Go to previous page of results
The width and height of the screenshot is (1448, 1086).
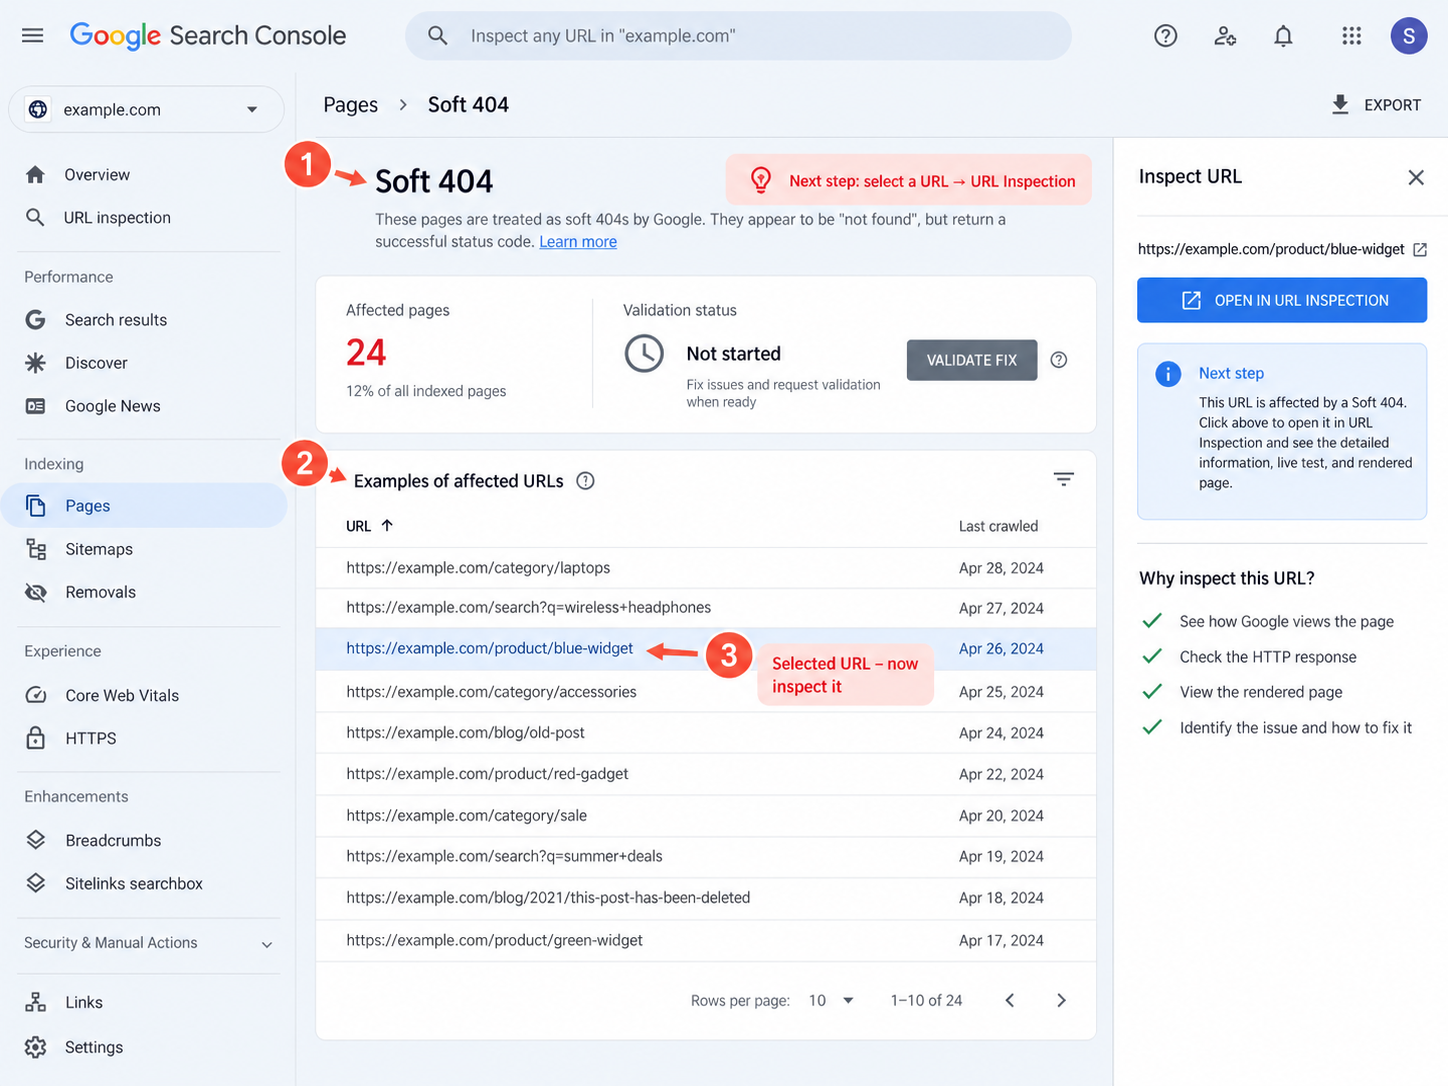tap(1010, 1001)
